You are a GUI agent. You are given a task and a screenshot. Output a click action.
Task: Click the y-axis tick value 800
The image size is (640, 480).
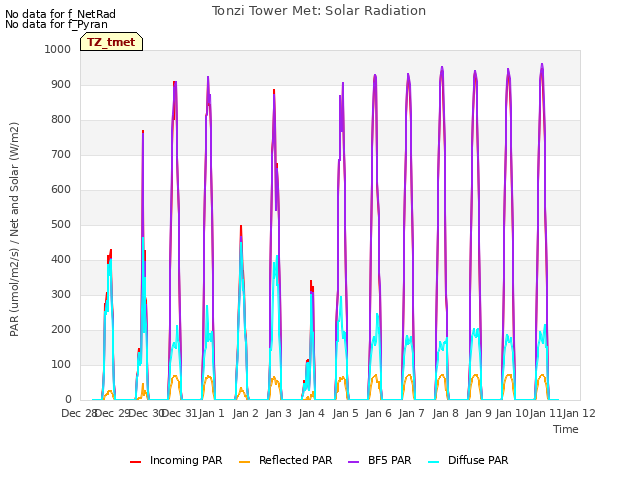(61, 120)
